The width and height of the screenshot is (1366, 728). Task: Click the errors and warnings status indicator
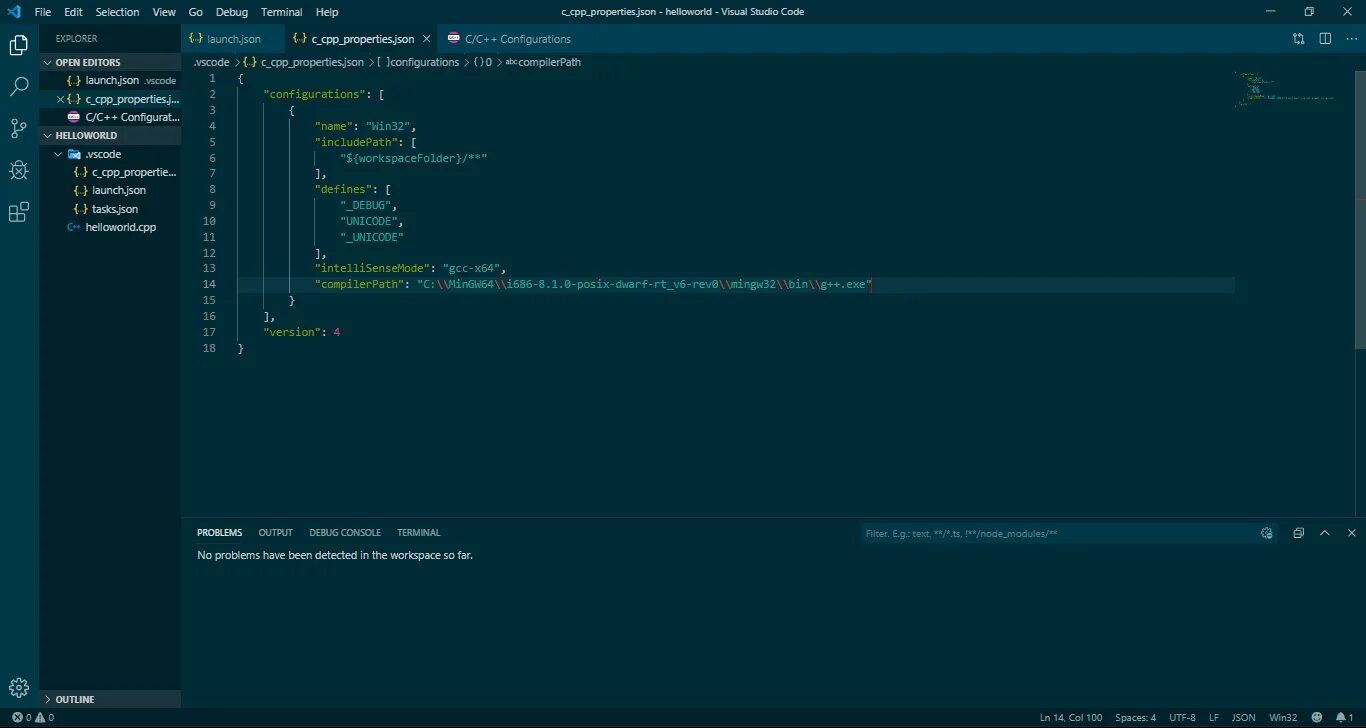coord(33,717)
